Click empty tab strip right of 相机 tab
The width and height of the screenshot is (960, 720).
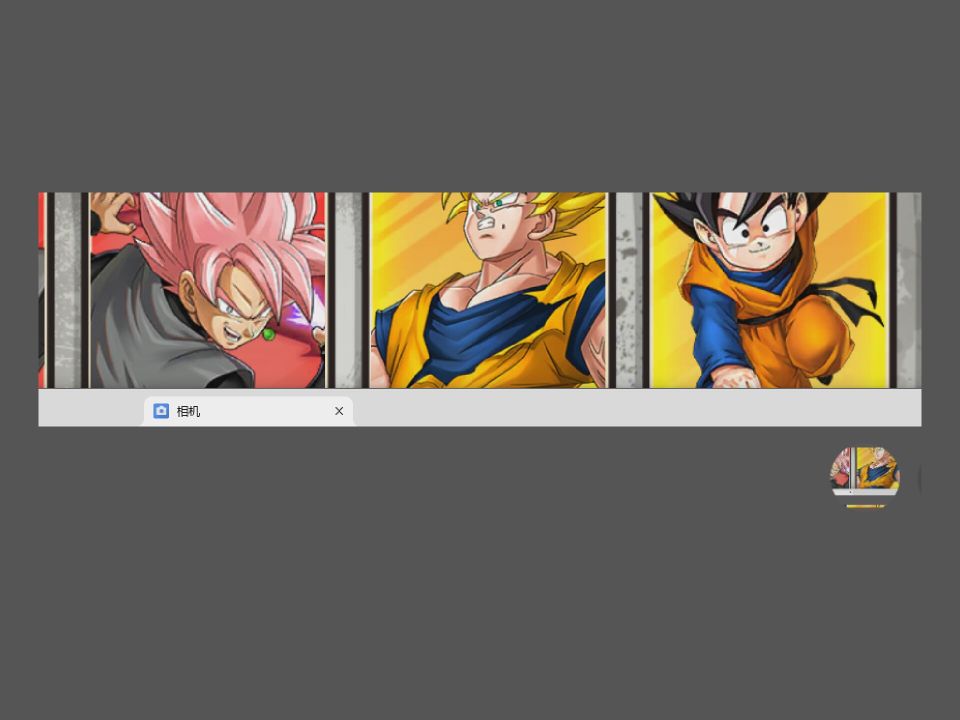pos(630,408)
